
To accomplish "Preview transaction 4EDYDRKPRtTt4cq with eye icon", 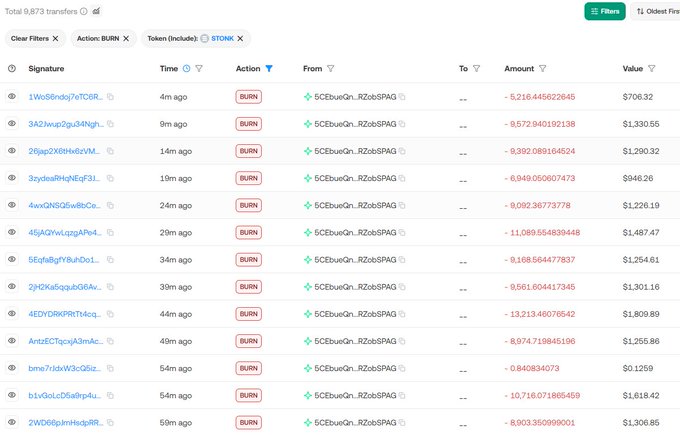I will tap(12, 314).
